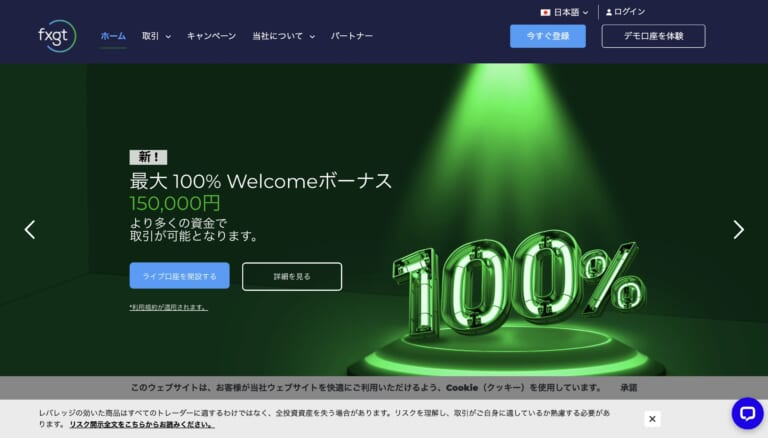Viewport: 768px width, 438px height.
Task: Advance to next carousel slide arrow
Action: 739,230
